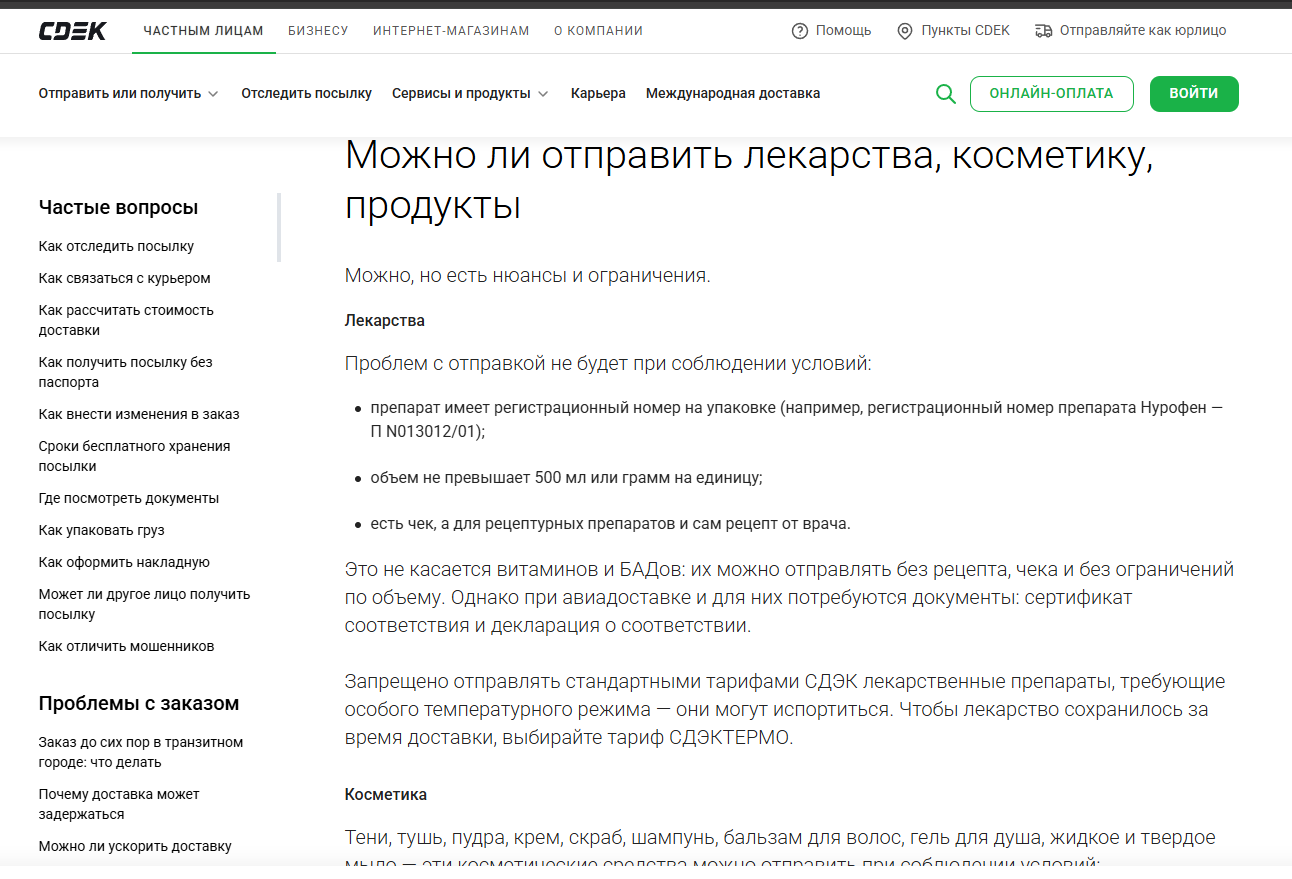Click the delivery truck icon
This screenshot has height=879, width=1292.
(x=1044, y=31)
